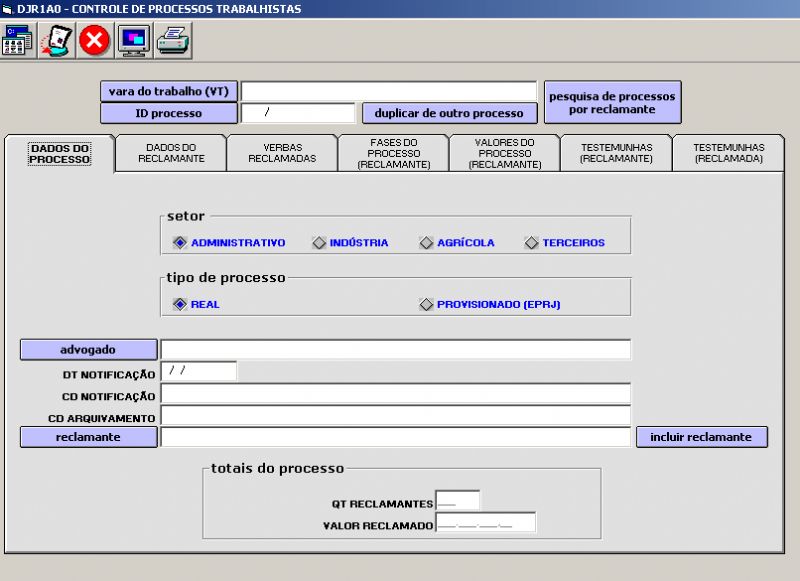Choose INDÚSTRIA as the setor
Image resolution: width=800 pixels, height=581 pixels.
(x=319, y=243)
